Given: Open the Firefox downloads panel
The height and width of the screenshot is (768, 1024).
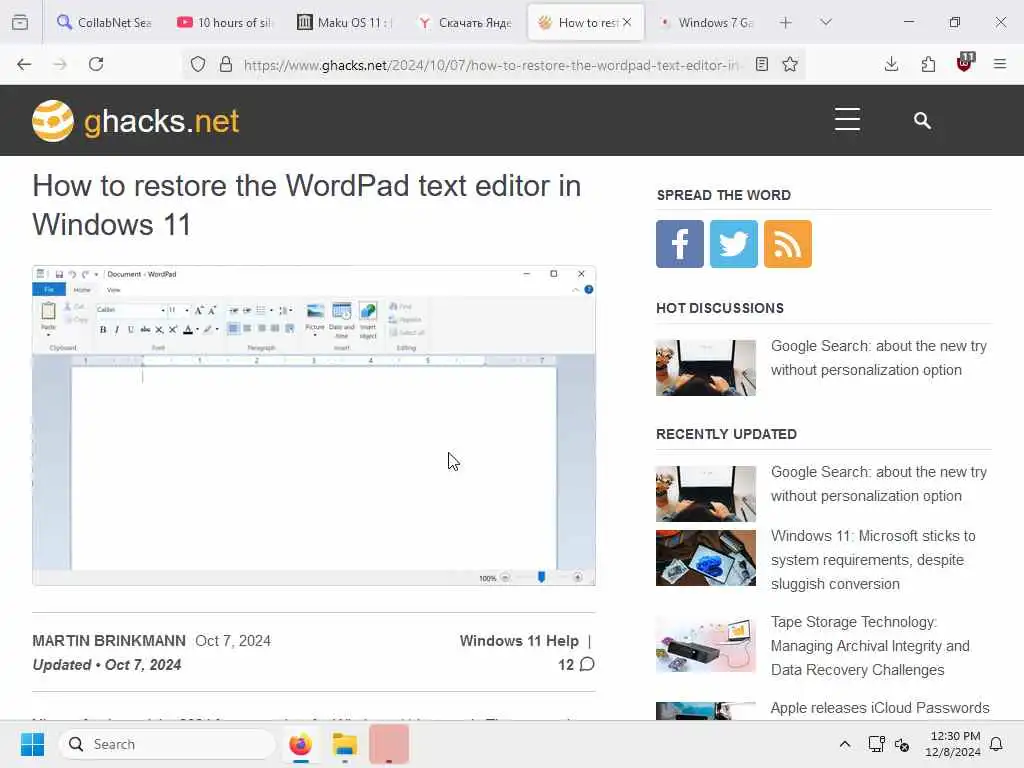Looking at the screenshot, I should coord(891,64).
